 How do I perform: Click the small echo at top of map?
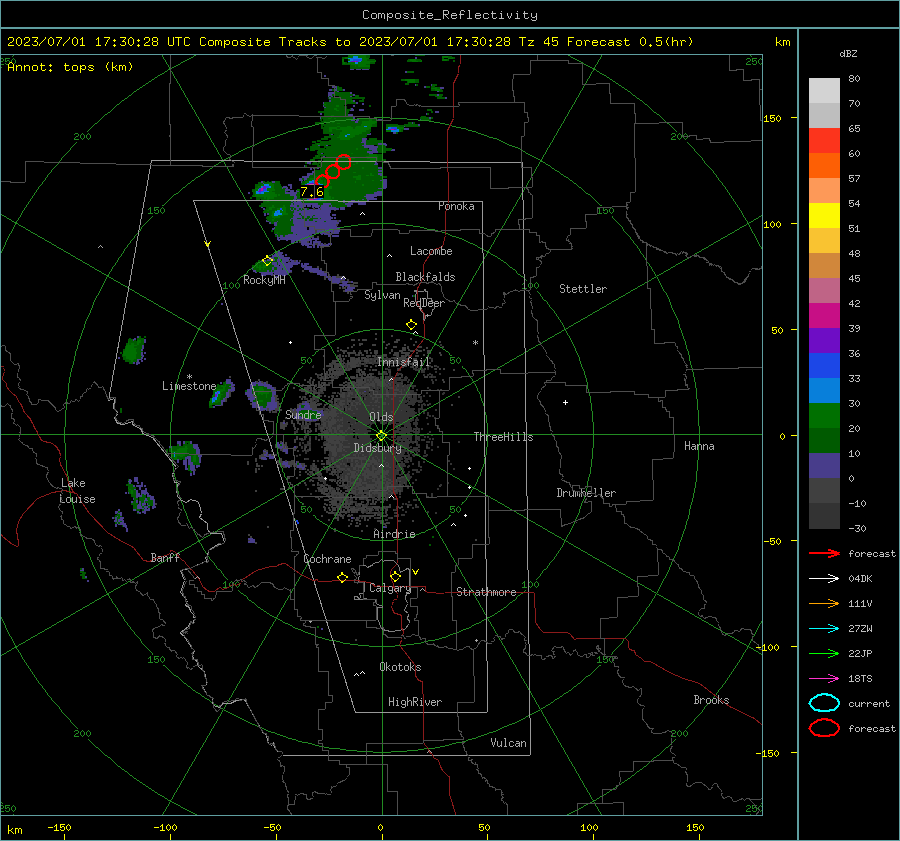coord(356,60)
